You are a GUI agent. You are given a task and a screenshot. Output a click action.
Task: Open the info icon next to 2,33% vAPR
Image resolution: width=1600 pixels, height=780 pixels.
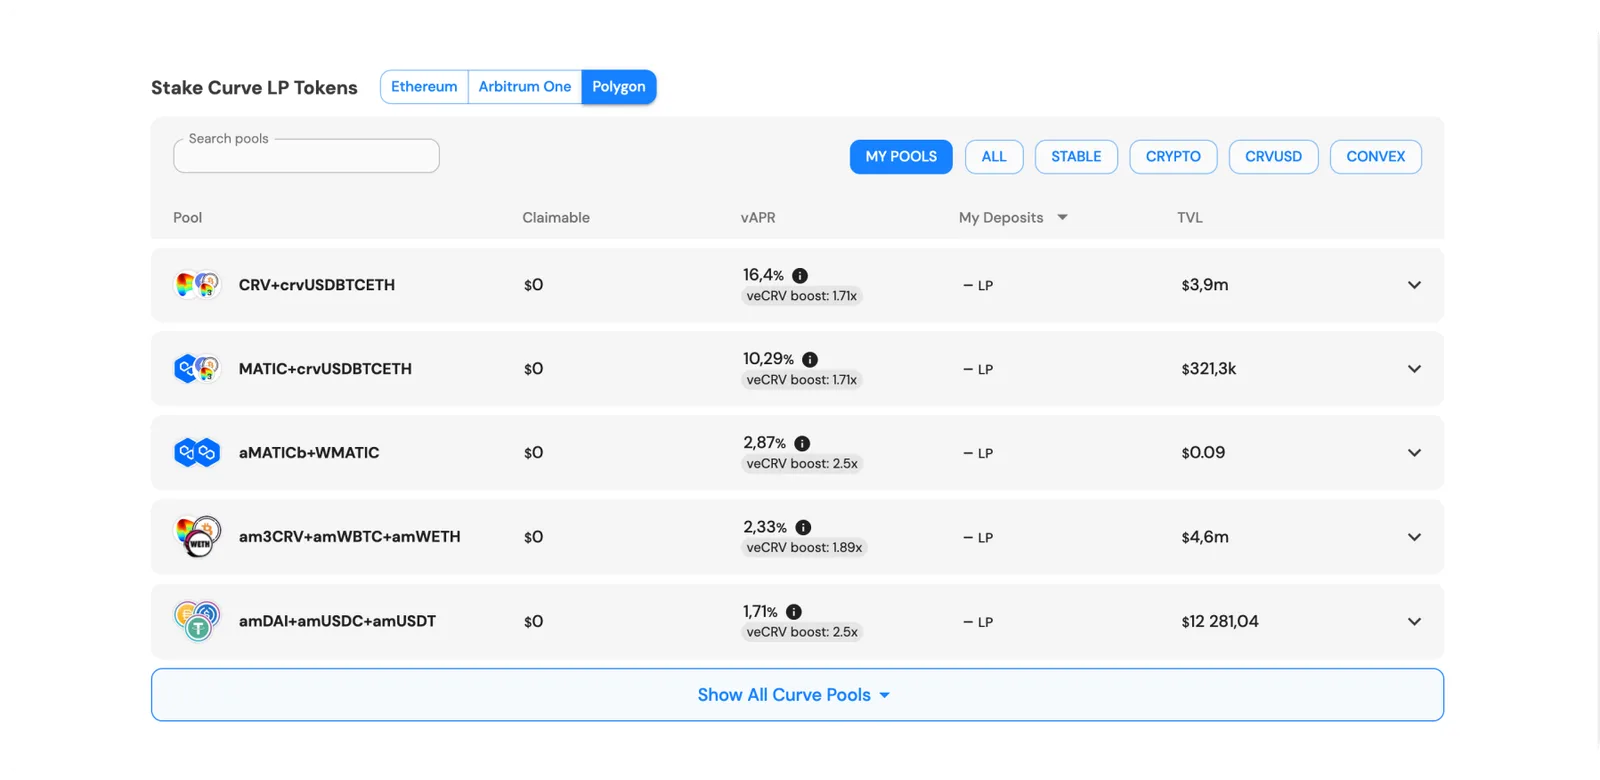click(803, 527)
